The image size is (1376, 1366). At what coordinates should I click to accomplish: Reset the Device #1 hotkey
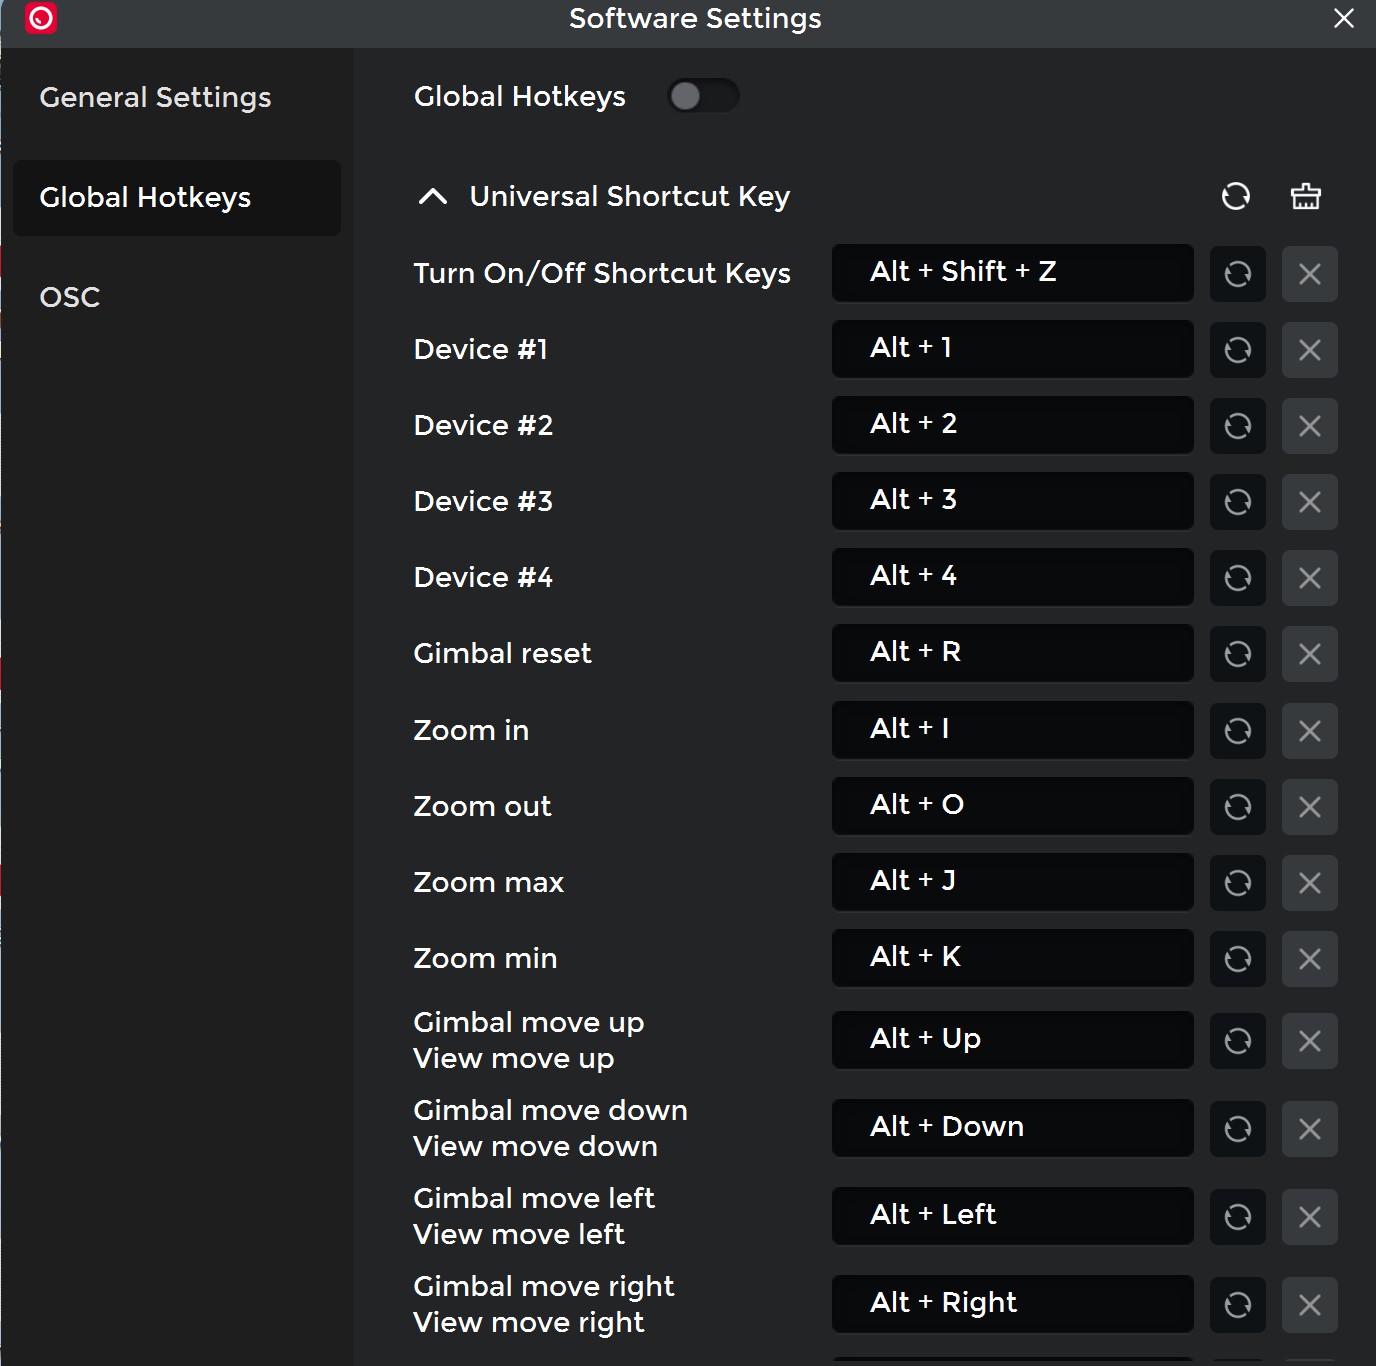1237,350
